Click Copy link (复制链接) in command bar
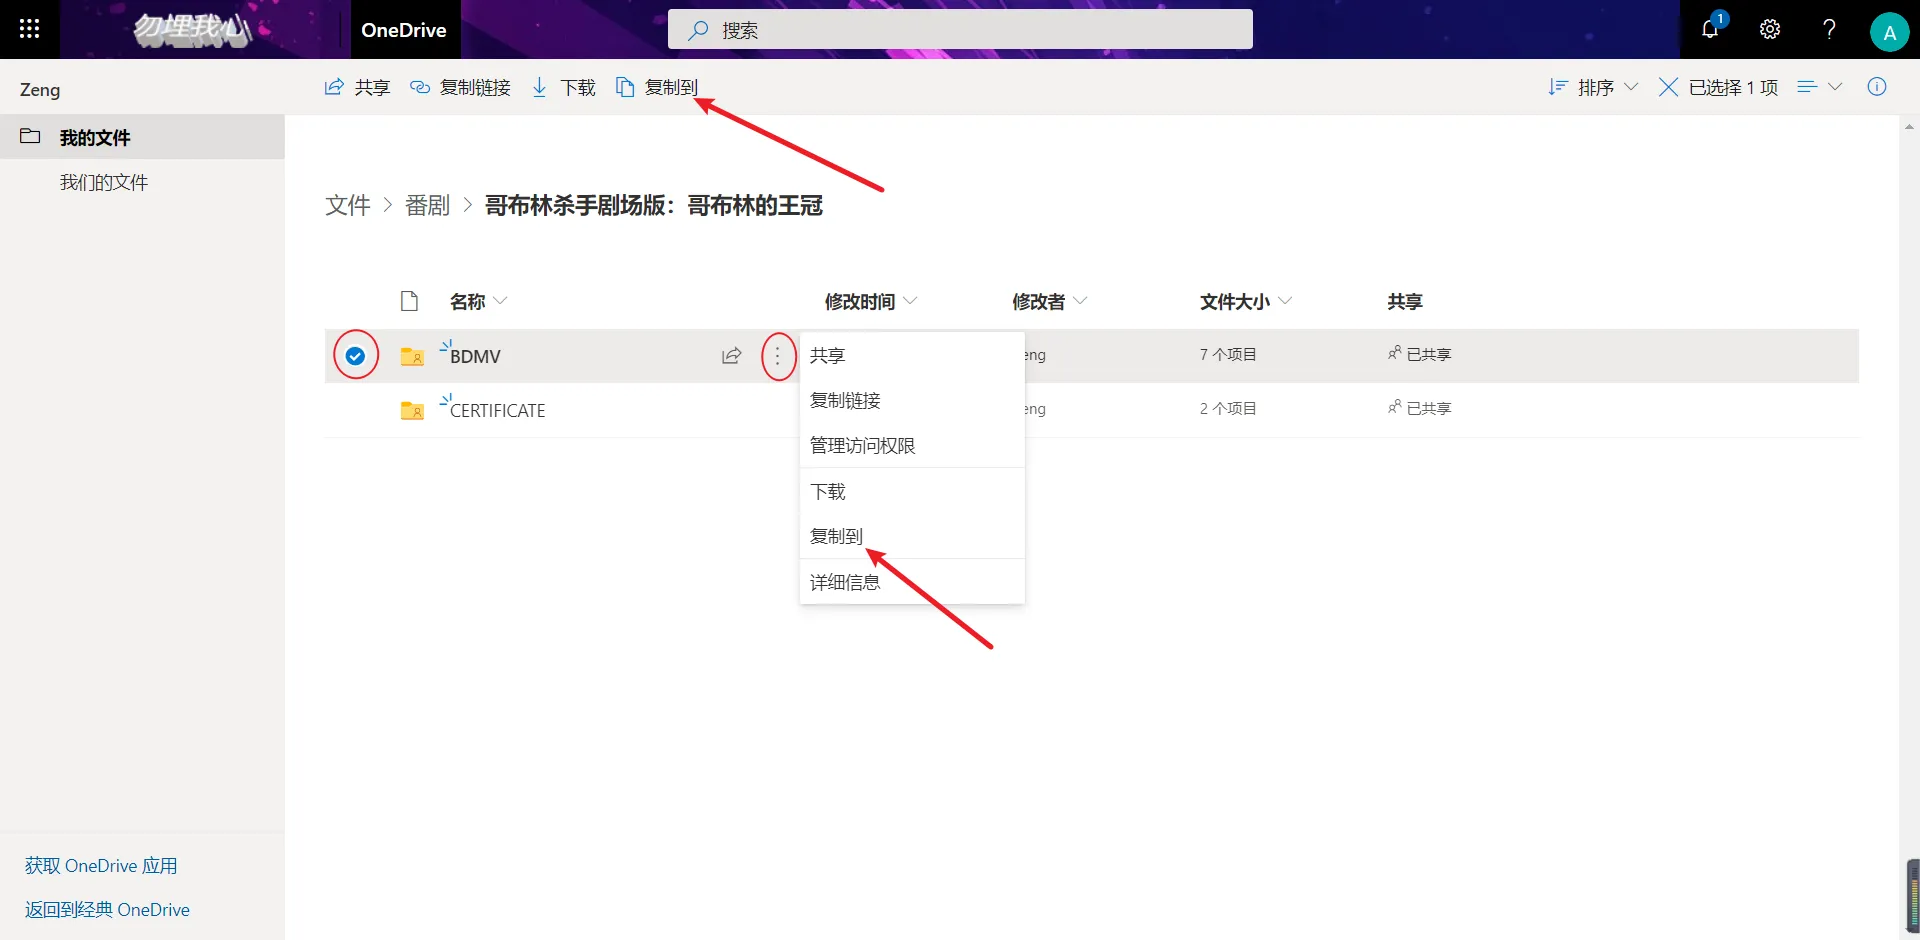 (x=460, y=87)
